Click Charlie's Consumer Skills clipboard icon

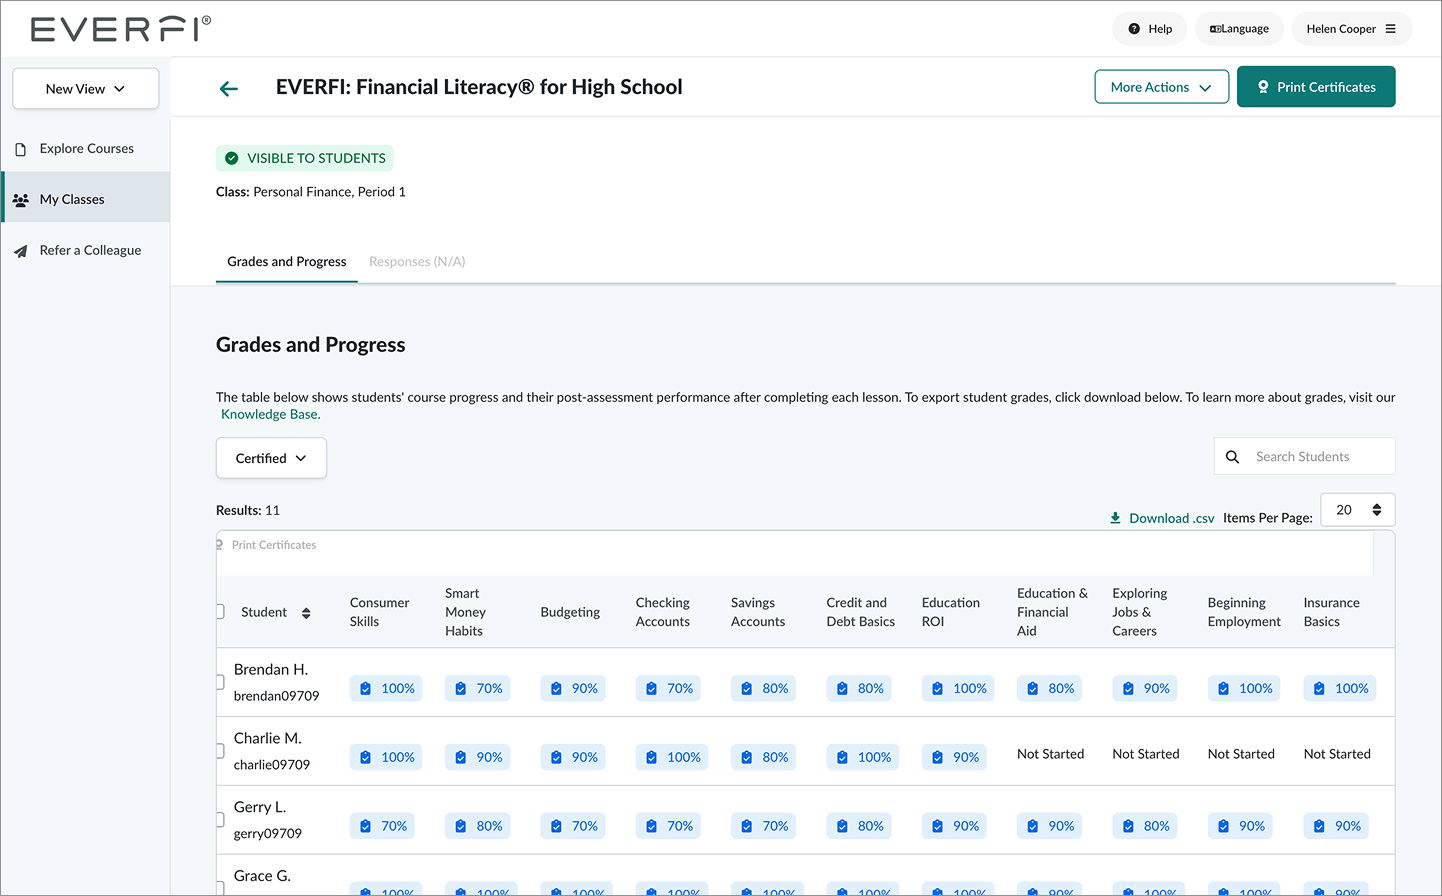click(366, 758)
